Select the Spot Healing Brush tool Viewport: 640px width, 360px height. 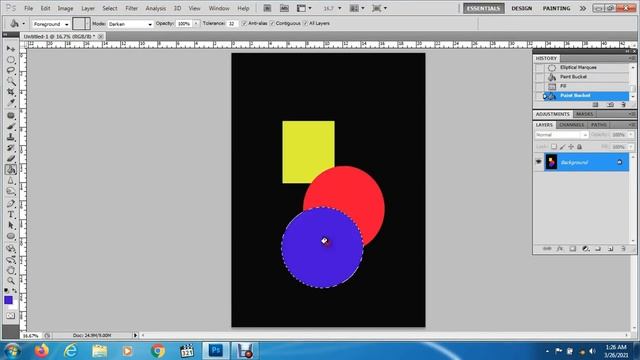[11, 116]
